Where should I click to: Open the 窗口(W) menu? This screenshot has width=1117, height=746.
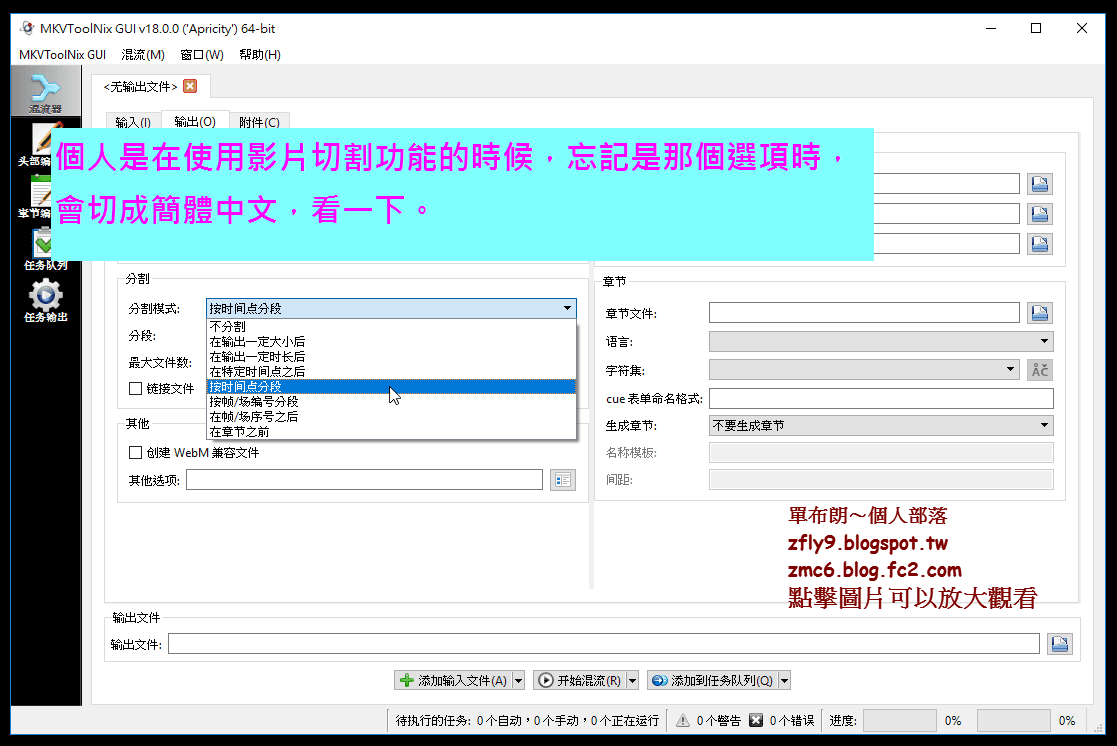coord(202,55)
